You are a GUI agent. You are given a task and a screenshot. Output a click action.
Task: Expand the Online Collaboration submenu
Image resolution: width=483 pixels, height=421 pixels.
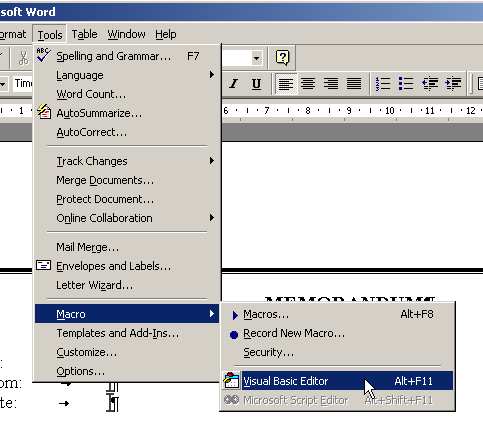(x=127, y=218)
